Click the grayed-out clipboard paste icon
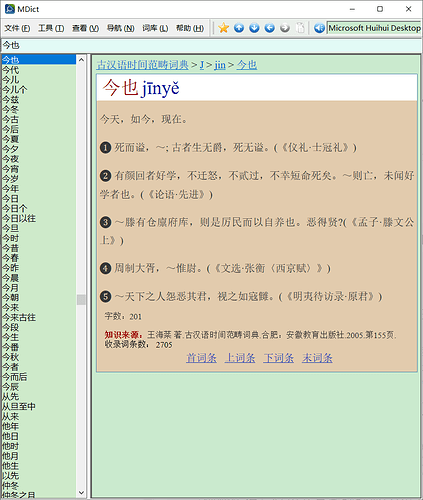 300,28
